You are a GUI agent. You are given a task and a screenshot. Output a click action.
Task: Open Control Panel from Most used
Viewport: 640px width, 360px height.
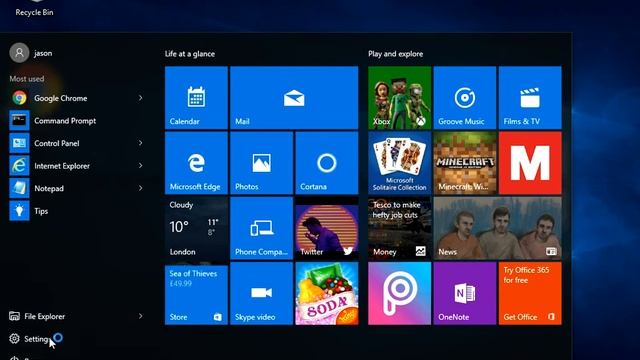click(x=78, y=143)
